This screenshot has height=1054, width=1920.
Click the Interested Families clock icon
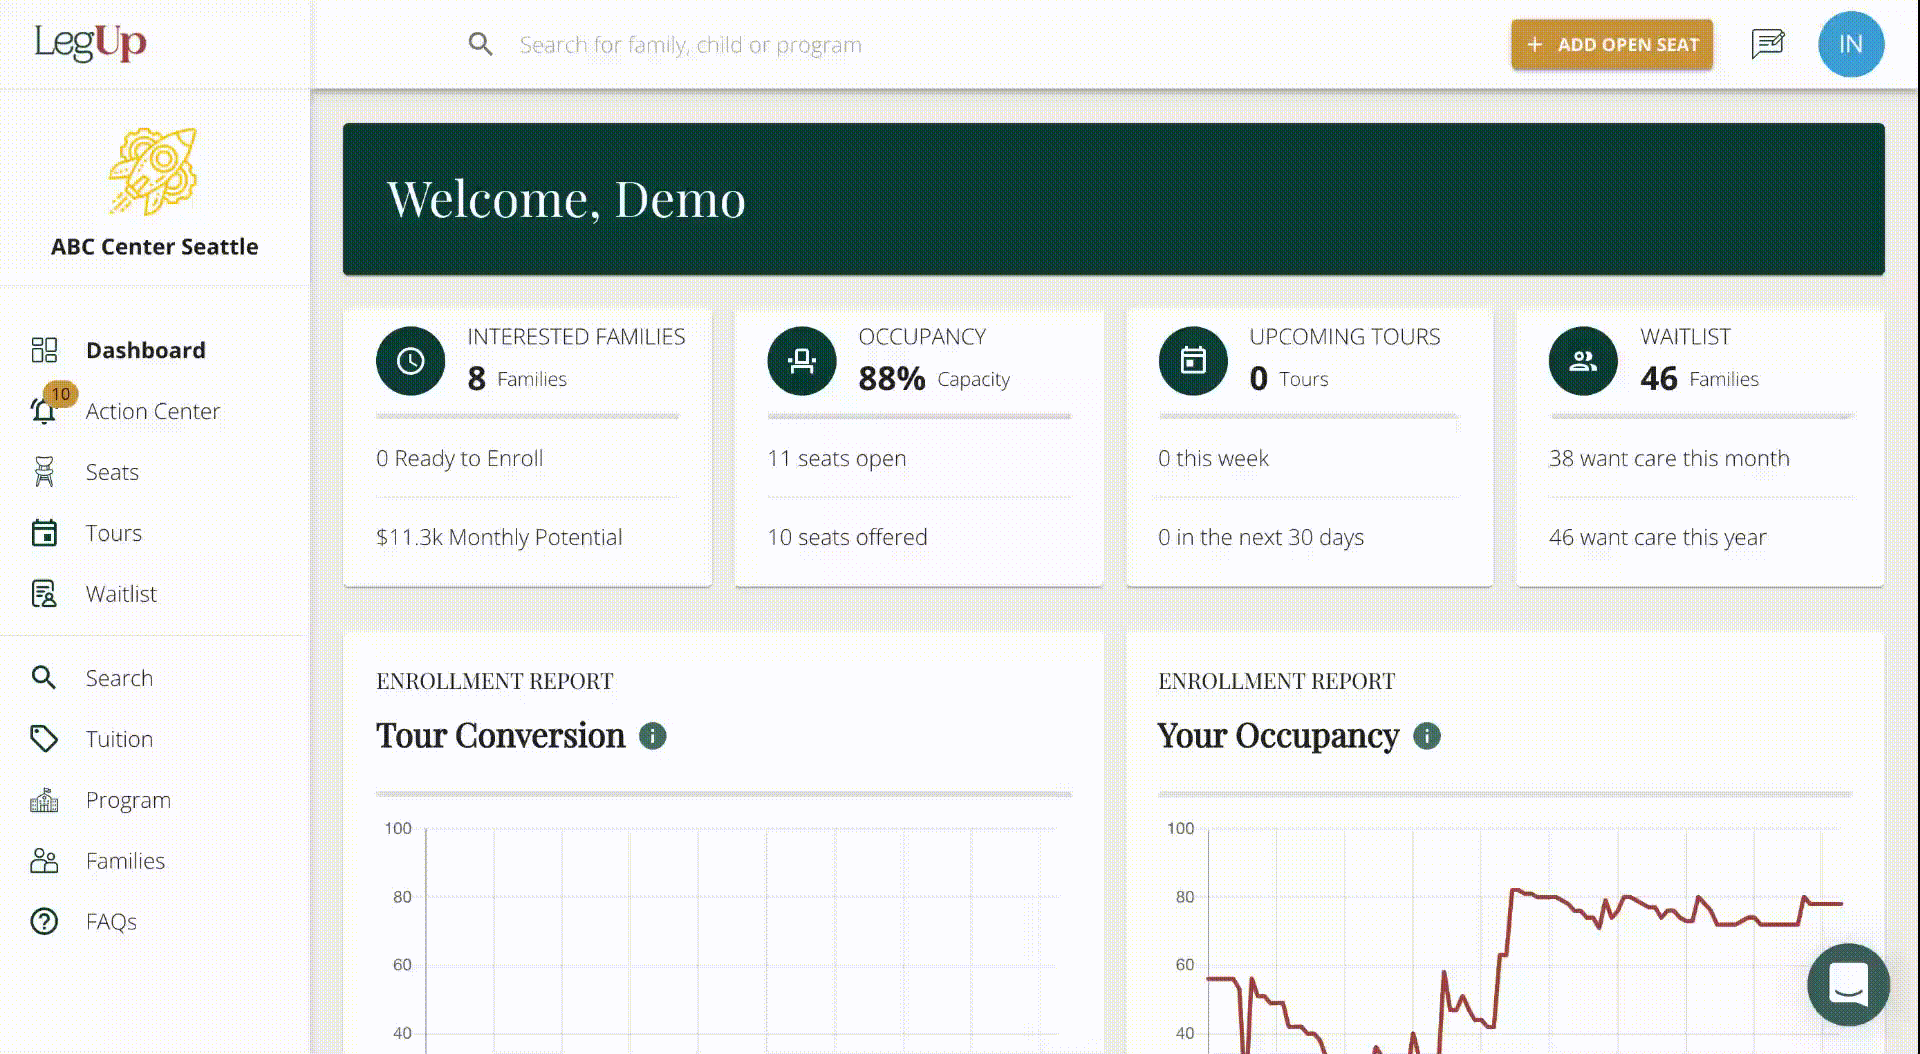point(410,361)
